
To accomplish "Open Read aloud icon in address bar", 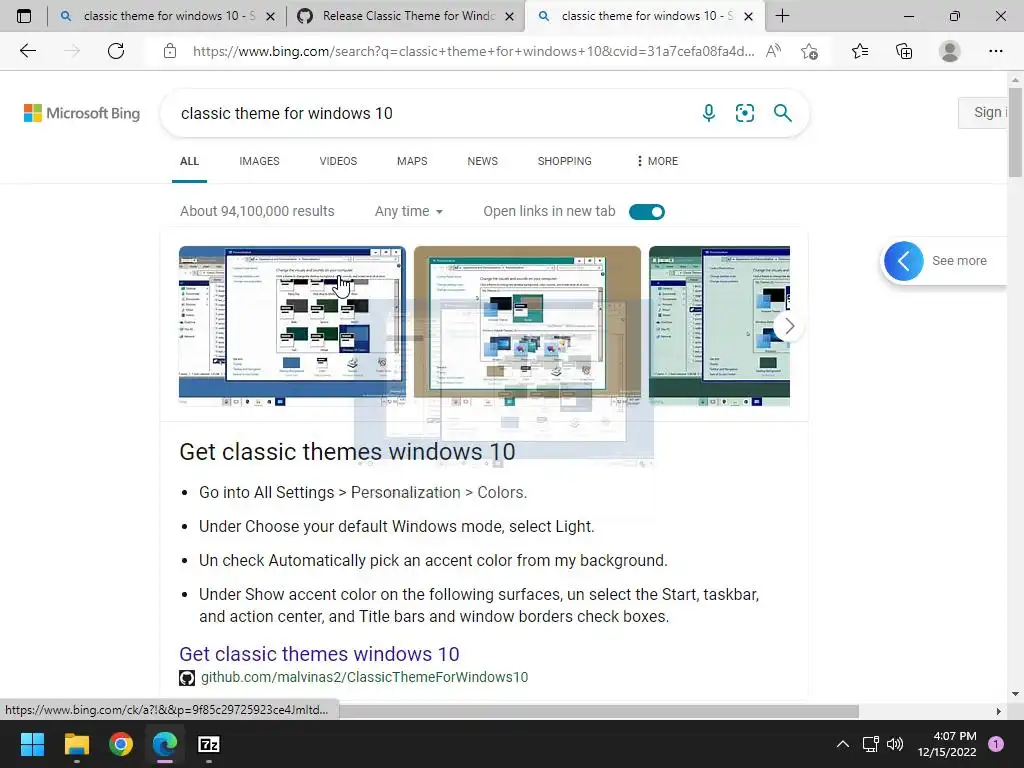I will pos(773,51).
